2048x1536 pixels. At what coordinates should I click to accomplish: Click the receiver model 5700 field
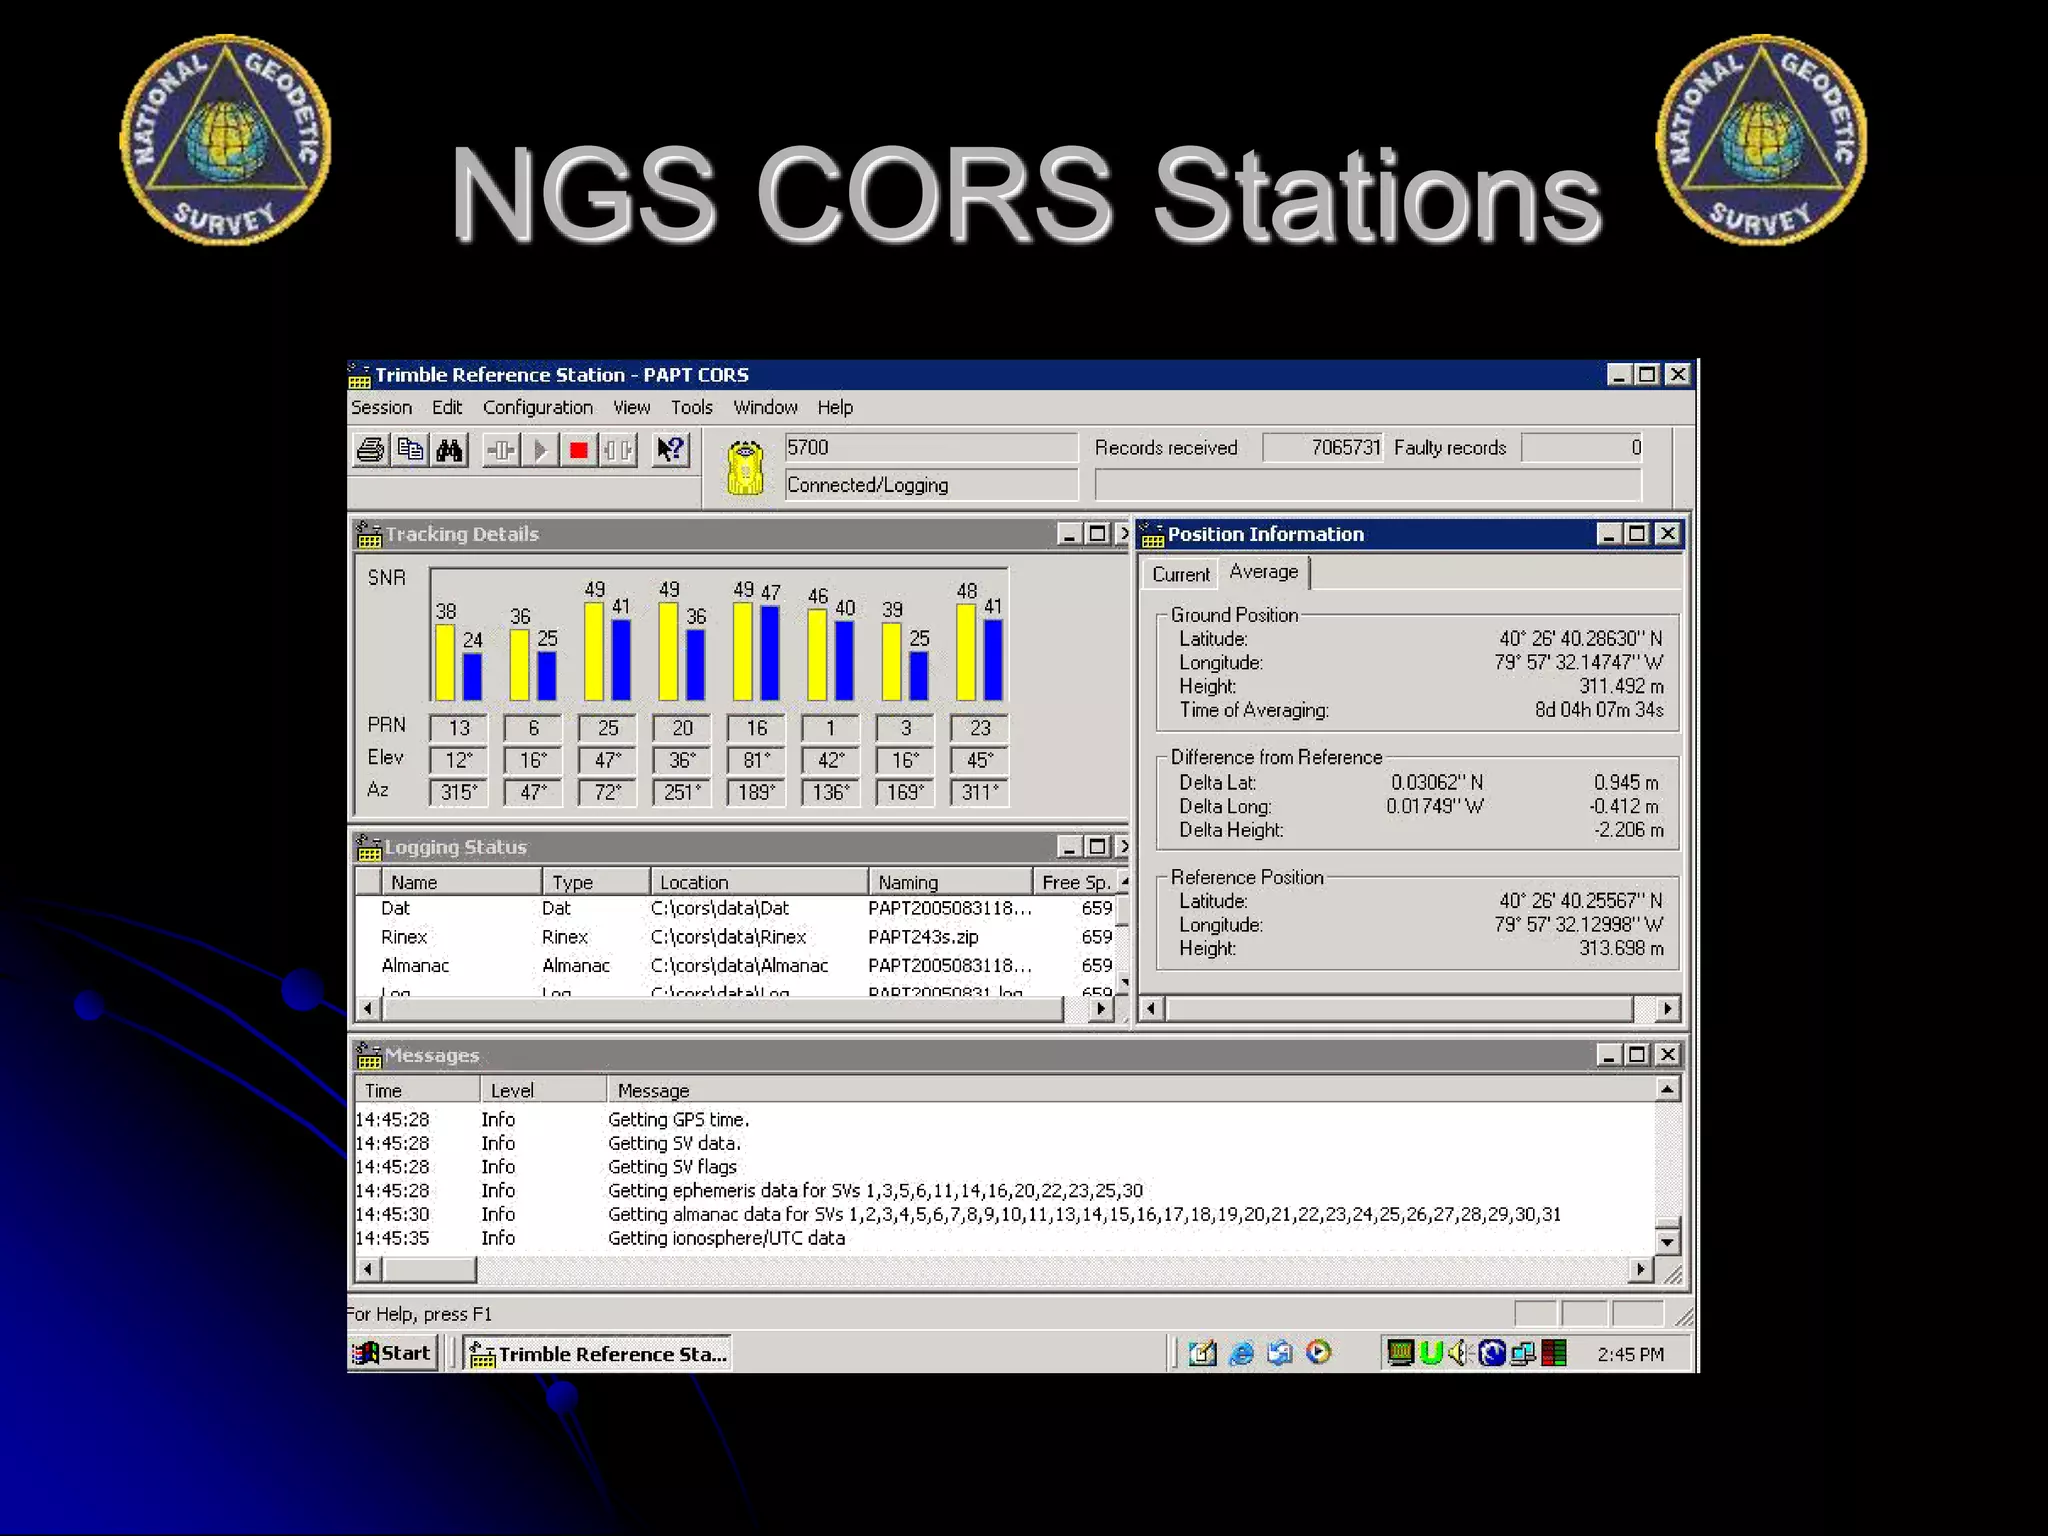pyautogui.click(x=931, y=447)
